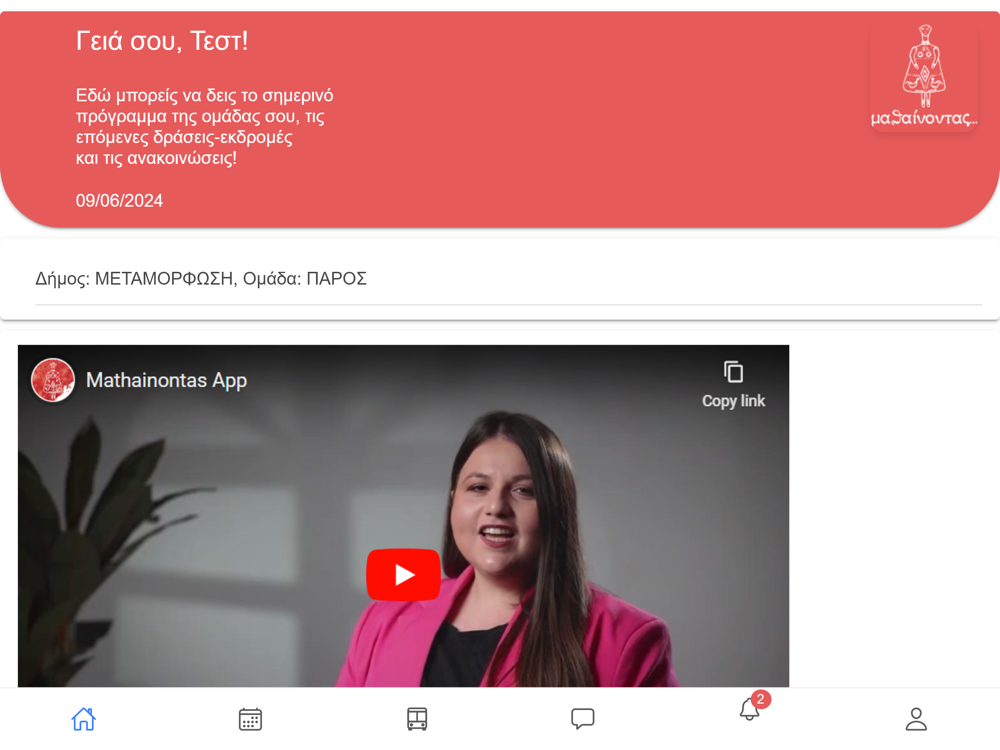Go to the Home tab icon

(84, 719)
